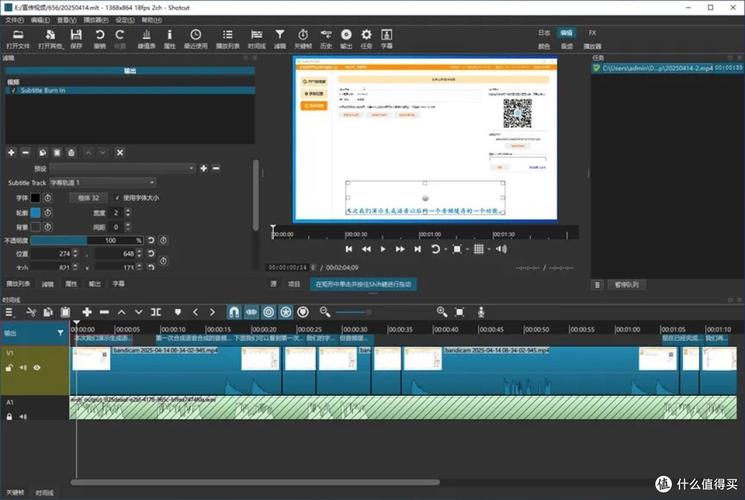The image size is (745, 500).
Task: Zoom the timeline to fit
Action: 459,312
